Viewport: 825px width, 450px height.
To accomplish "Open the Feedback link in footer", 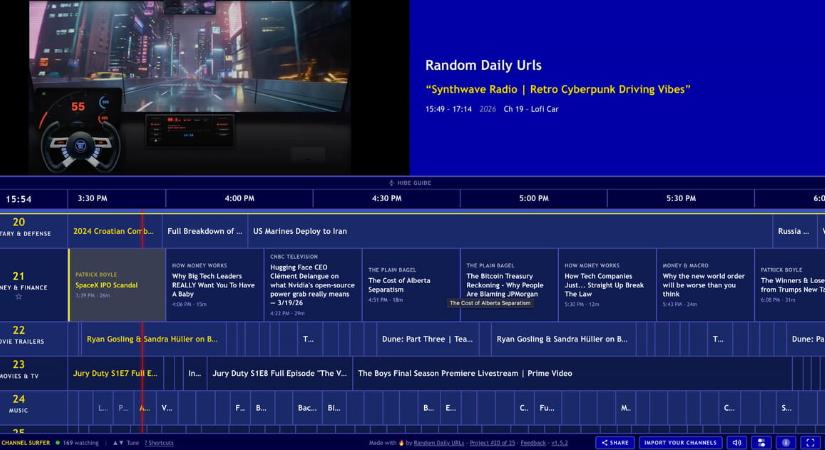I will pyautogui.click(x=533, y=442).
